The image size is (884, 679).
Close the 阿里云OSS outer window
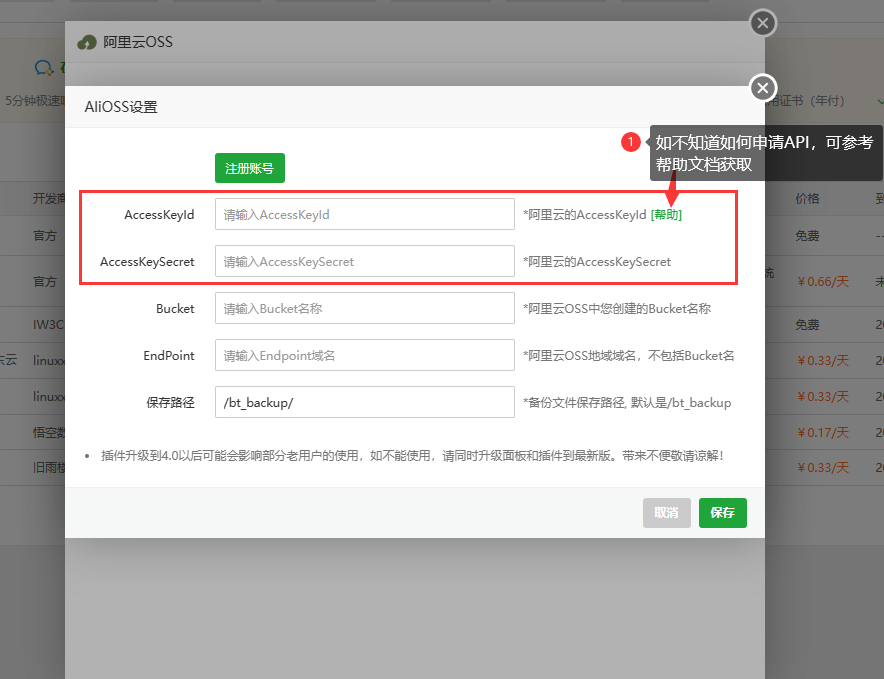(x=763, y=23)
